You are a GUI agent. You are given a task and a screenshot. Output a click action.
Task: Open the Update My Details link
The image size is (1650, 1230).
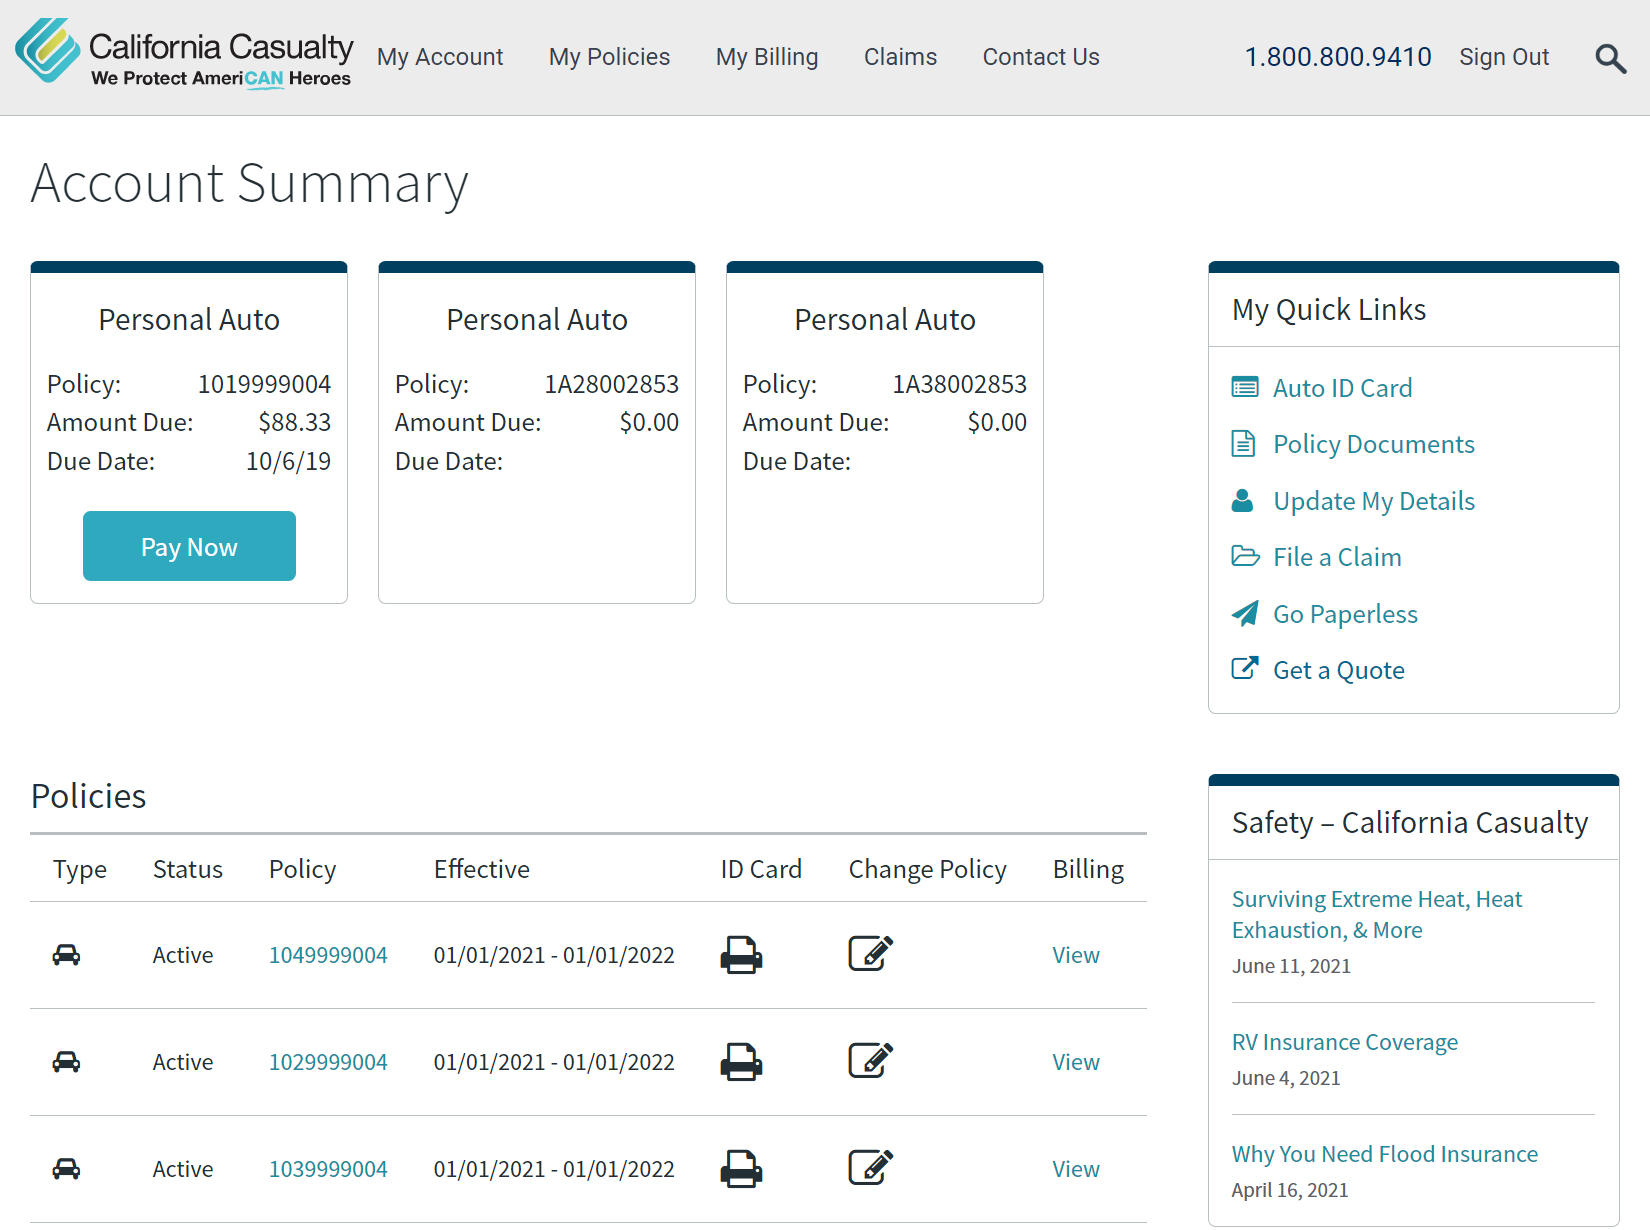[1374, 501]
